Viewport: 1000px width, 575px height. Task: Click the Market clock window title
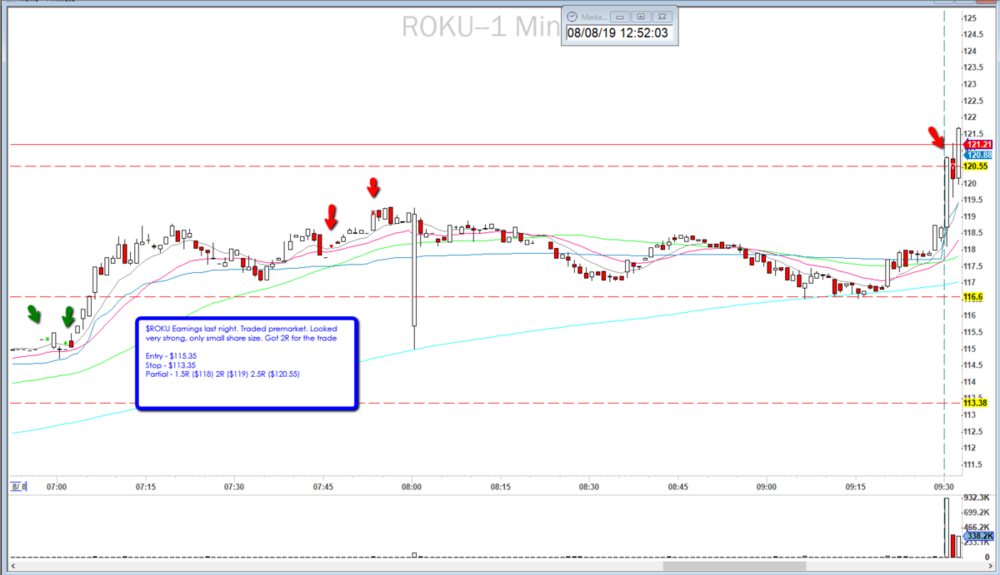click(x=593, y=17)
